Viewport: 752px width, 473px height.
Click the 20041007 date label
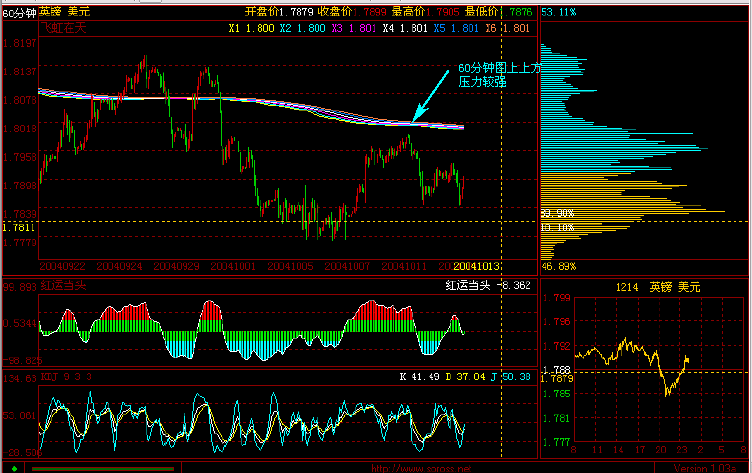[347, 266]
